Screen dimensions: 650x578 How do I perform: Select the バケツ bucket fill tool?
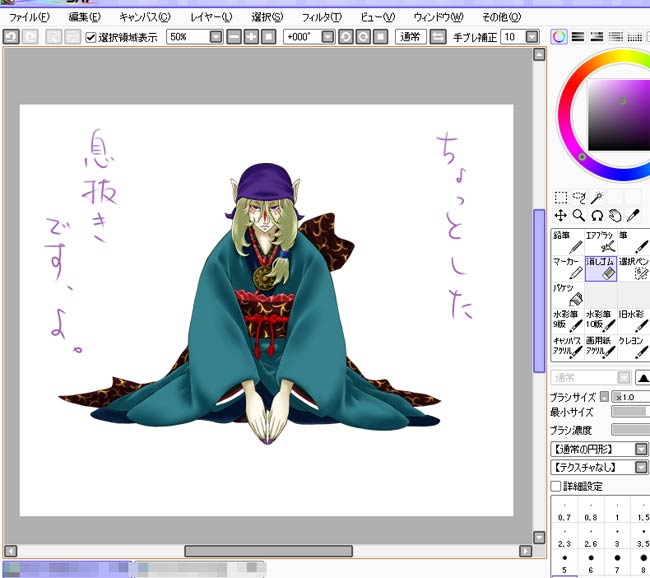[568, 294]
